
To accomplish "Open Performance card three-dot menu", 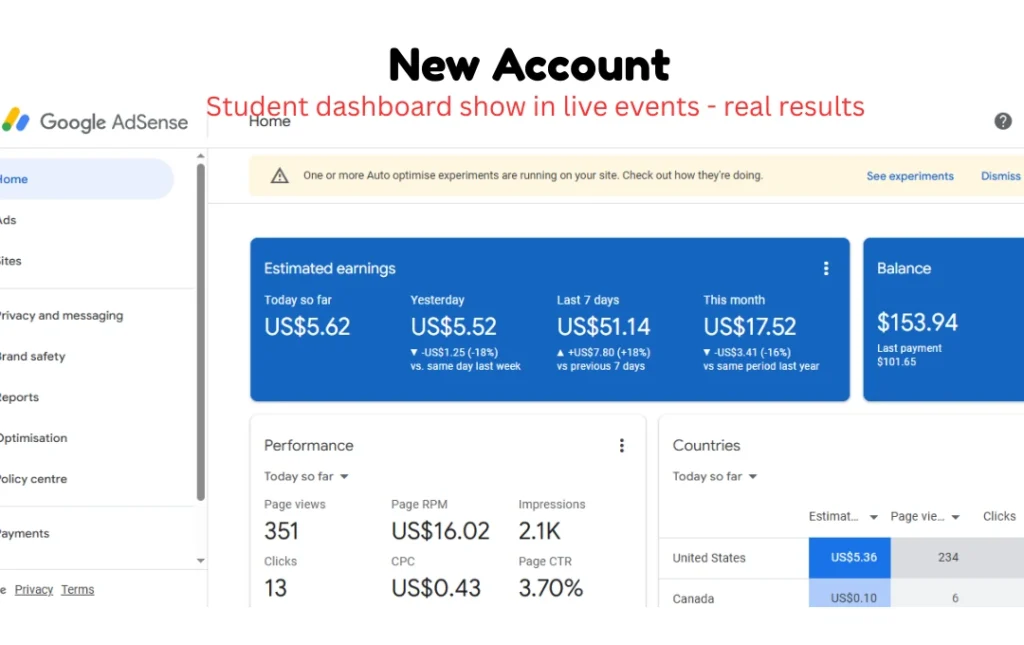I will (x=621, y=445).
